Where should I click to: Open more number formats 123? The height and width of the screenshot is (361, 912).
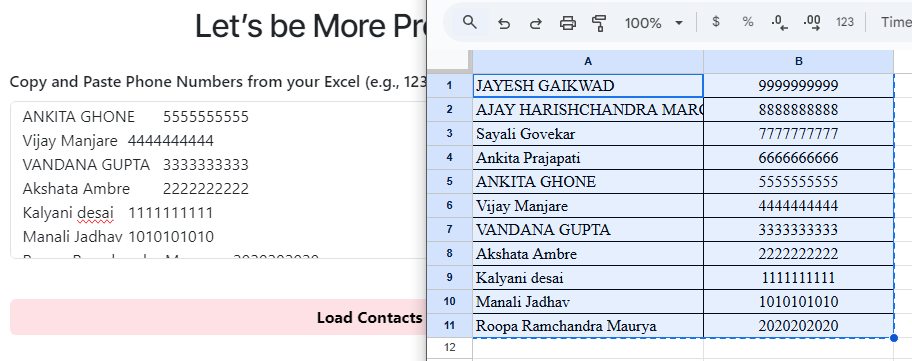click(845, 23)
